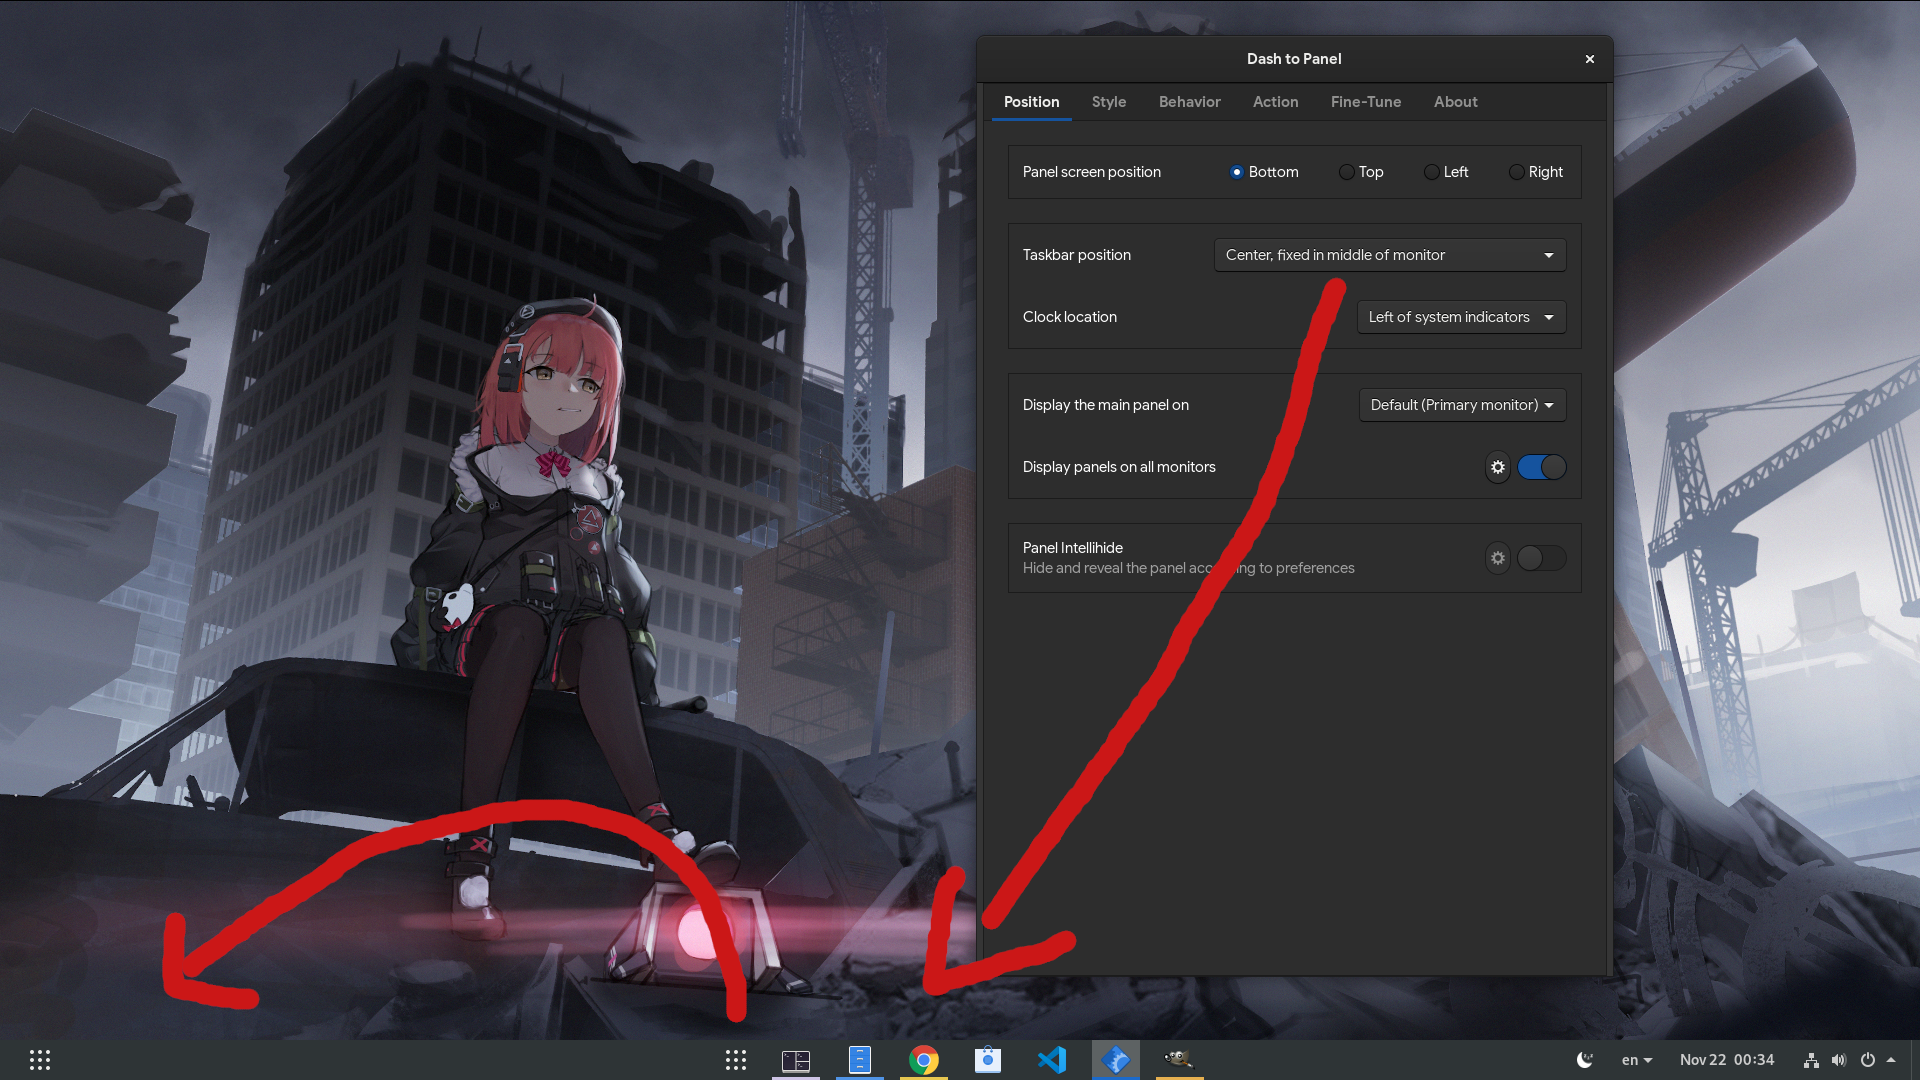Click the 'Display the main panel on' label
The width and height of the screenshot is (1920, 1080).
click(x=1106, y=405)
